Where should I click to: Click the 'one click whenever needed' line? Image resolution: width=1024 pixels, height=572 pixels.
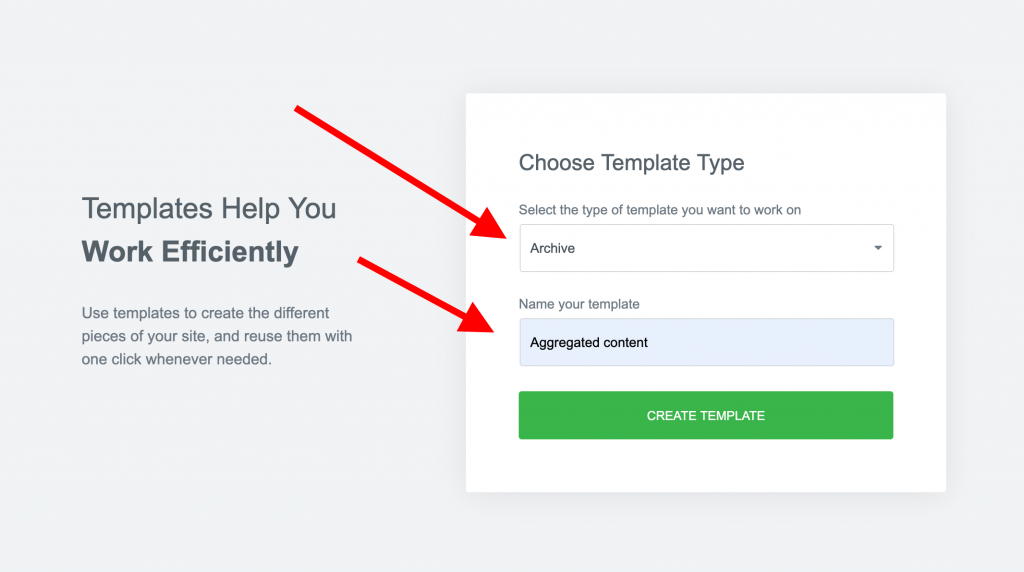pyautogui.click(x=176, y=359)
